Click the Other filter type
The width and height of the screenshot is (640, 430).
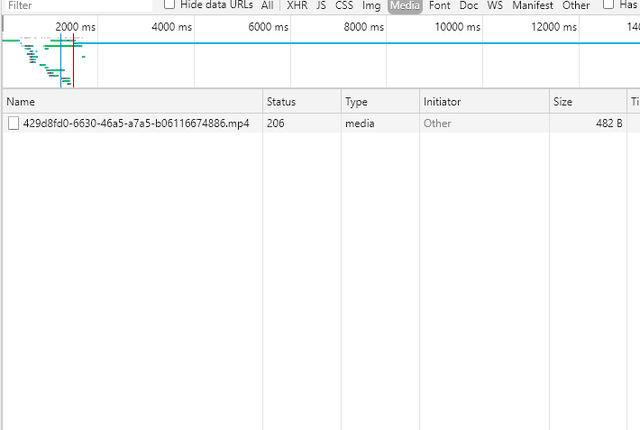(576, 5)
